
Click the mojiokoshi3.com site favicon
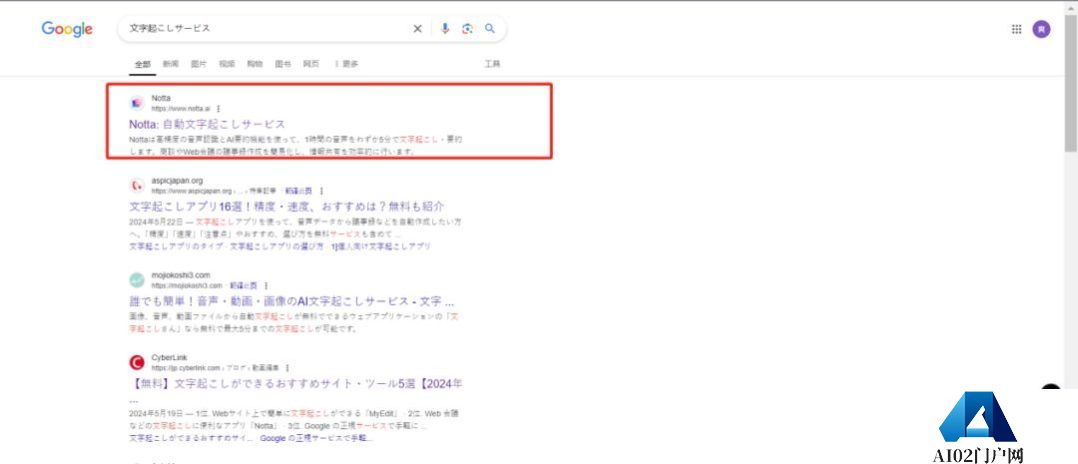point(137,280)
